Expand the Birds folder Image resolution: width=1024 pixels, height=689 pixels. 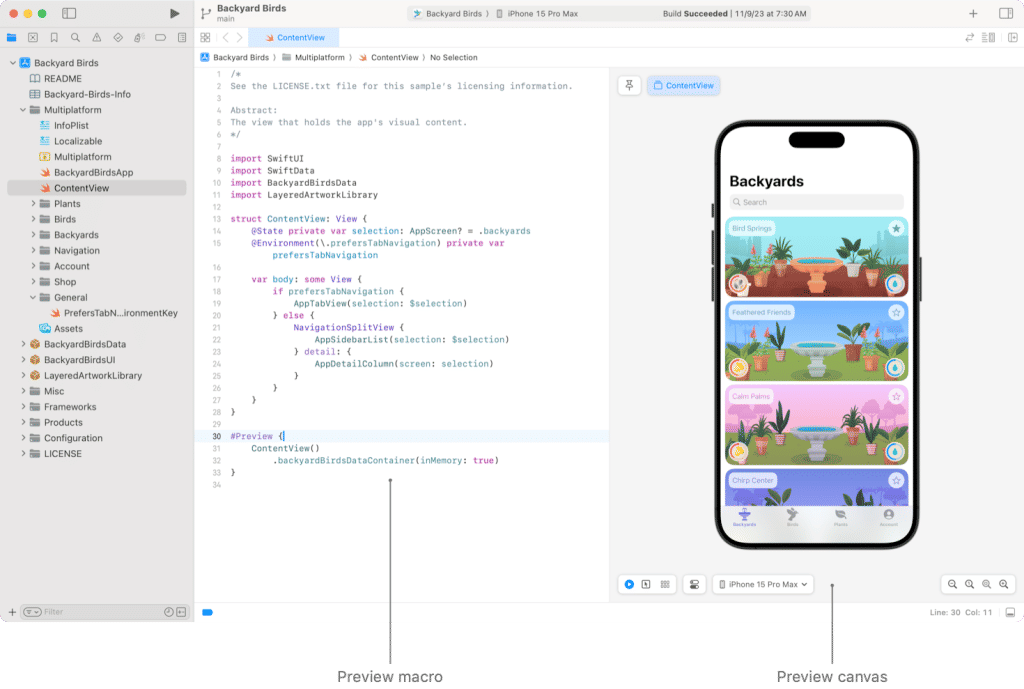(x=33, y=219)
